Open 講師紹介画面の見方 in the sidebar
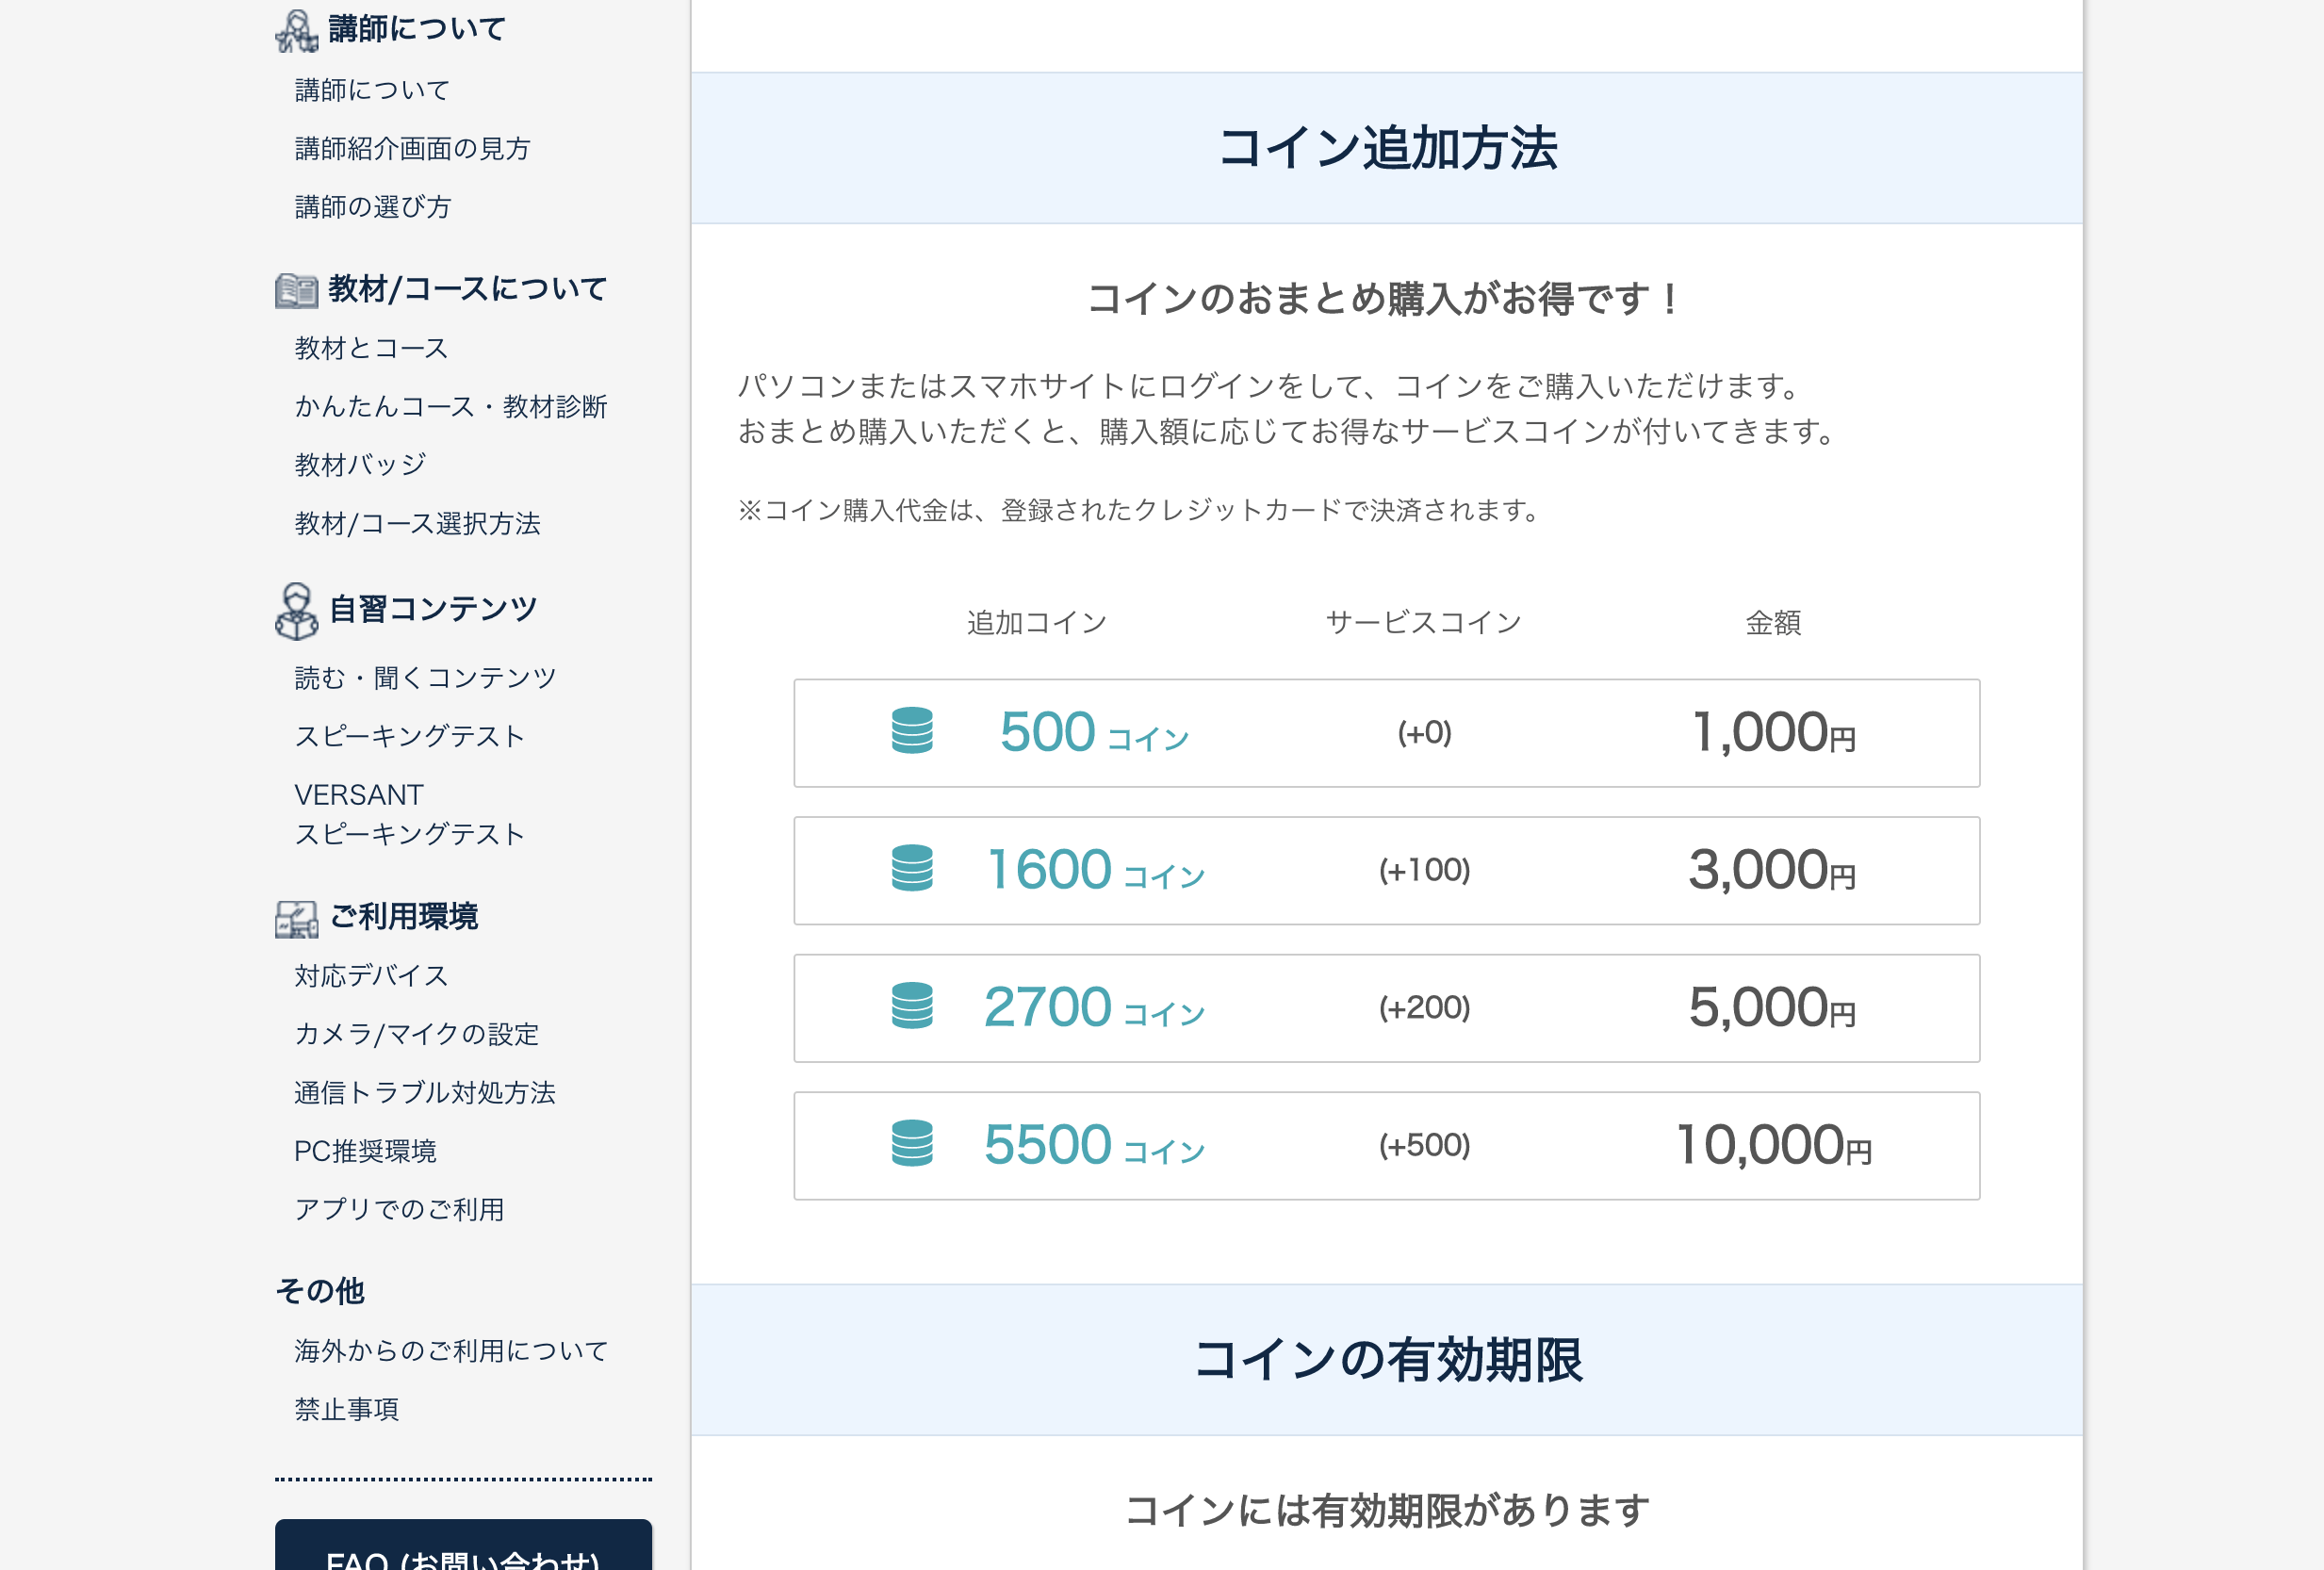 [x=412, y=149]
